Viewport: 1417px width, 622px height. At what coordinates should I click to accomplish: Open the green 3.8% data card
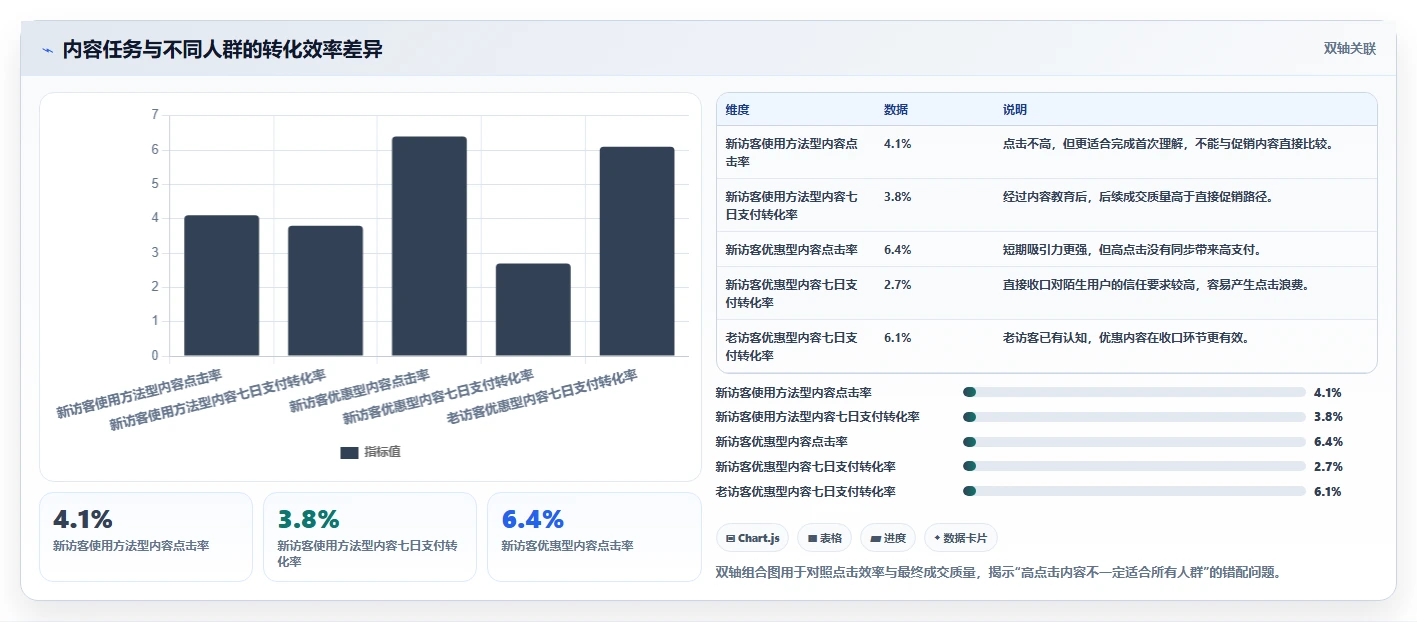point(370,537)
